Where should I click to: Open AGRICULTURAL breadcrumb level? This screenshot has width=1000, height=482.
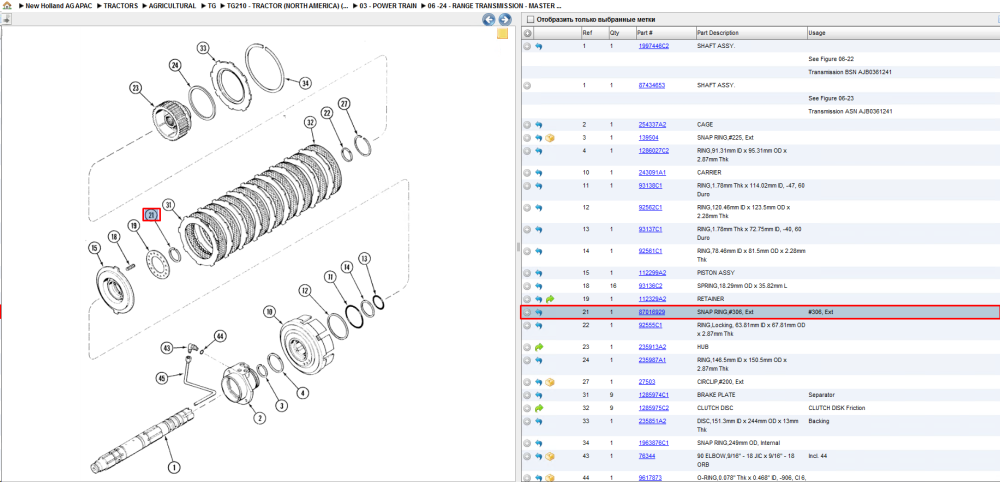point(172,5)
